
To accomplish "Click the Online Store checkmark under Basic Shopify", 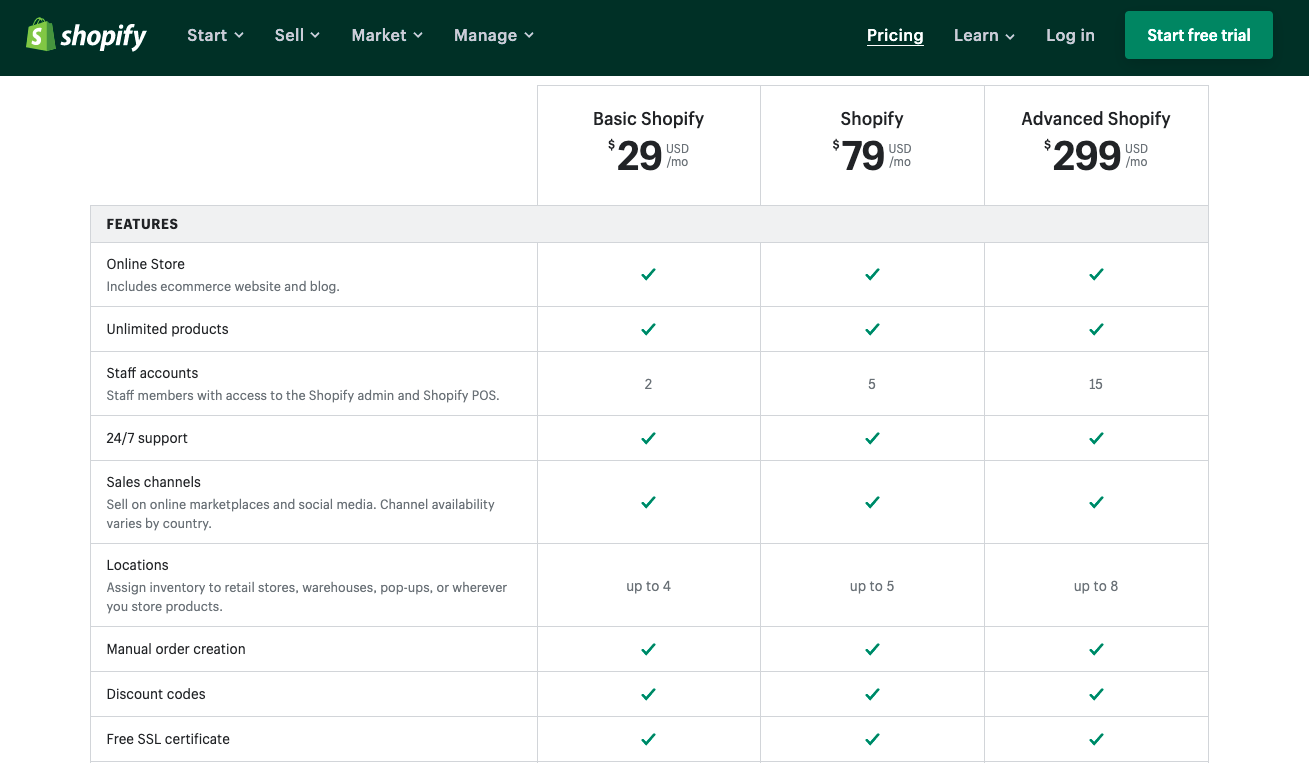I will point(648,273).
